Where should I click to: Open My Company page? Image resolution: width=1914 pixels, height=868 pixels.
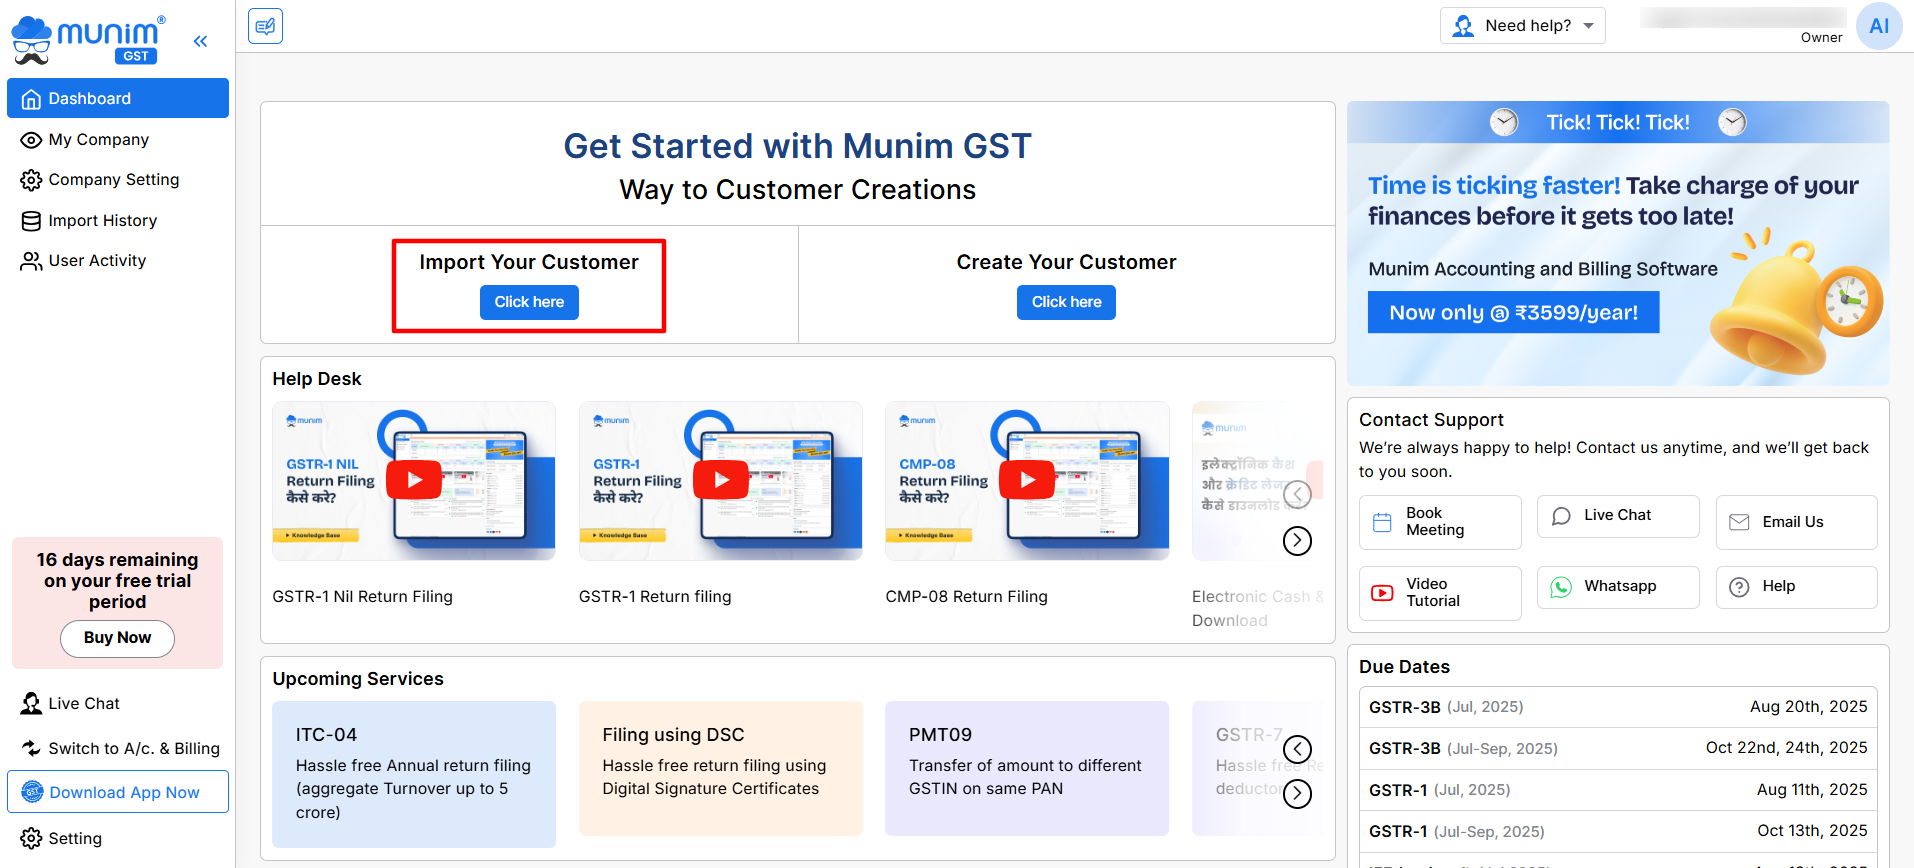pos(118,140)
